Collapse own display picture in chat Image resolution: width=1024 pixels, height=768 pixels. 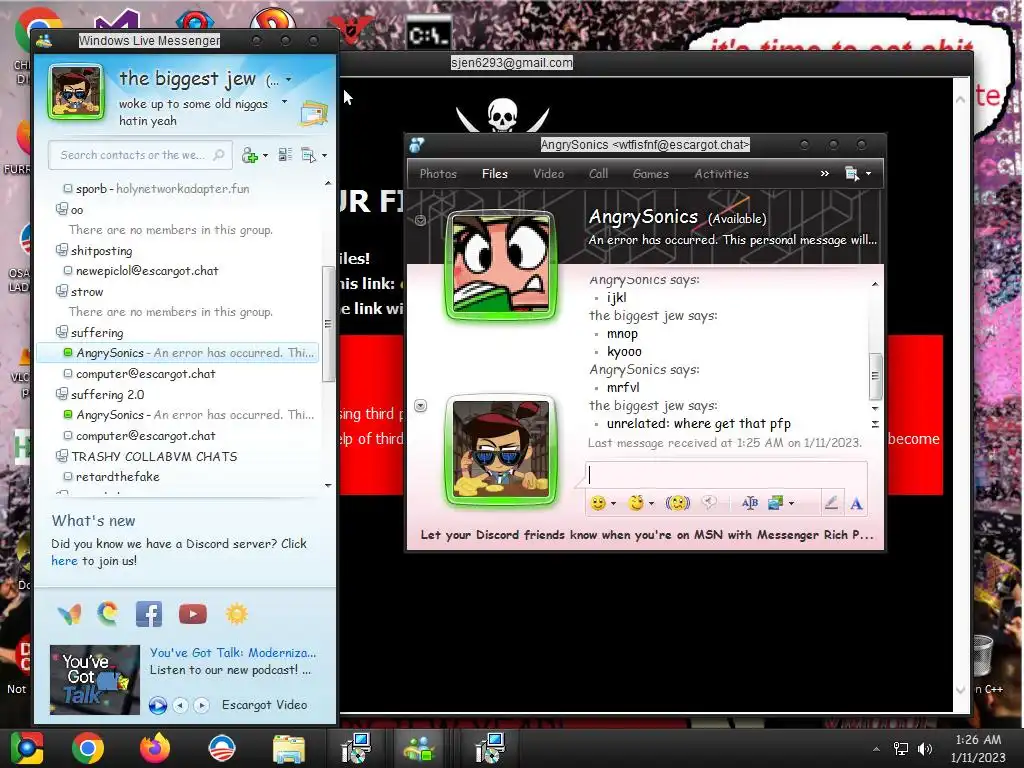click(421, 406)
